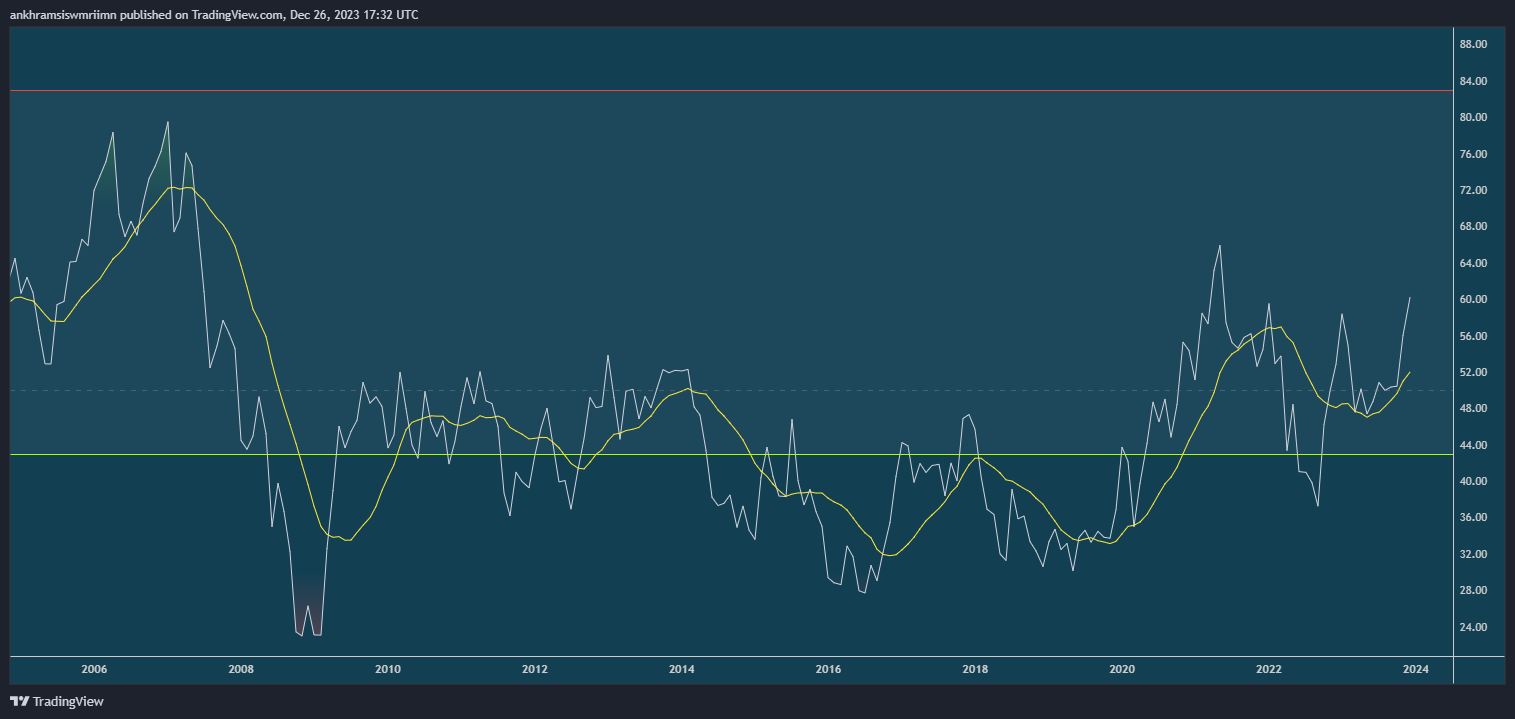This screenshot has width=1515, height=719.
Task: Click the 76.00 price axis label
Action: [1473, 154]
